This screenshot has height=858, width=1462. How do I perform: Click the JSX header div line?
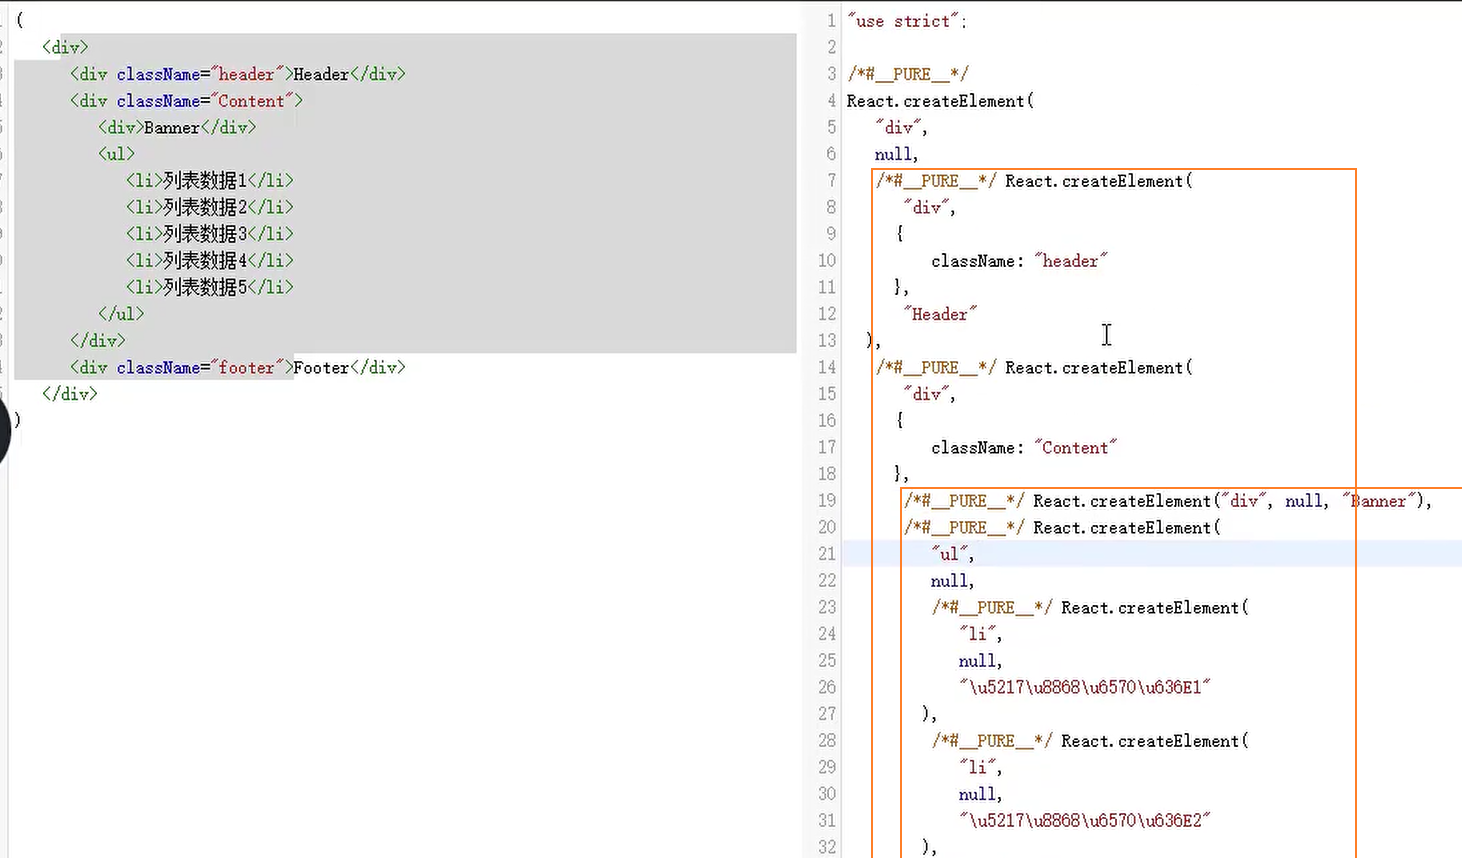coord(238,74)
